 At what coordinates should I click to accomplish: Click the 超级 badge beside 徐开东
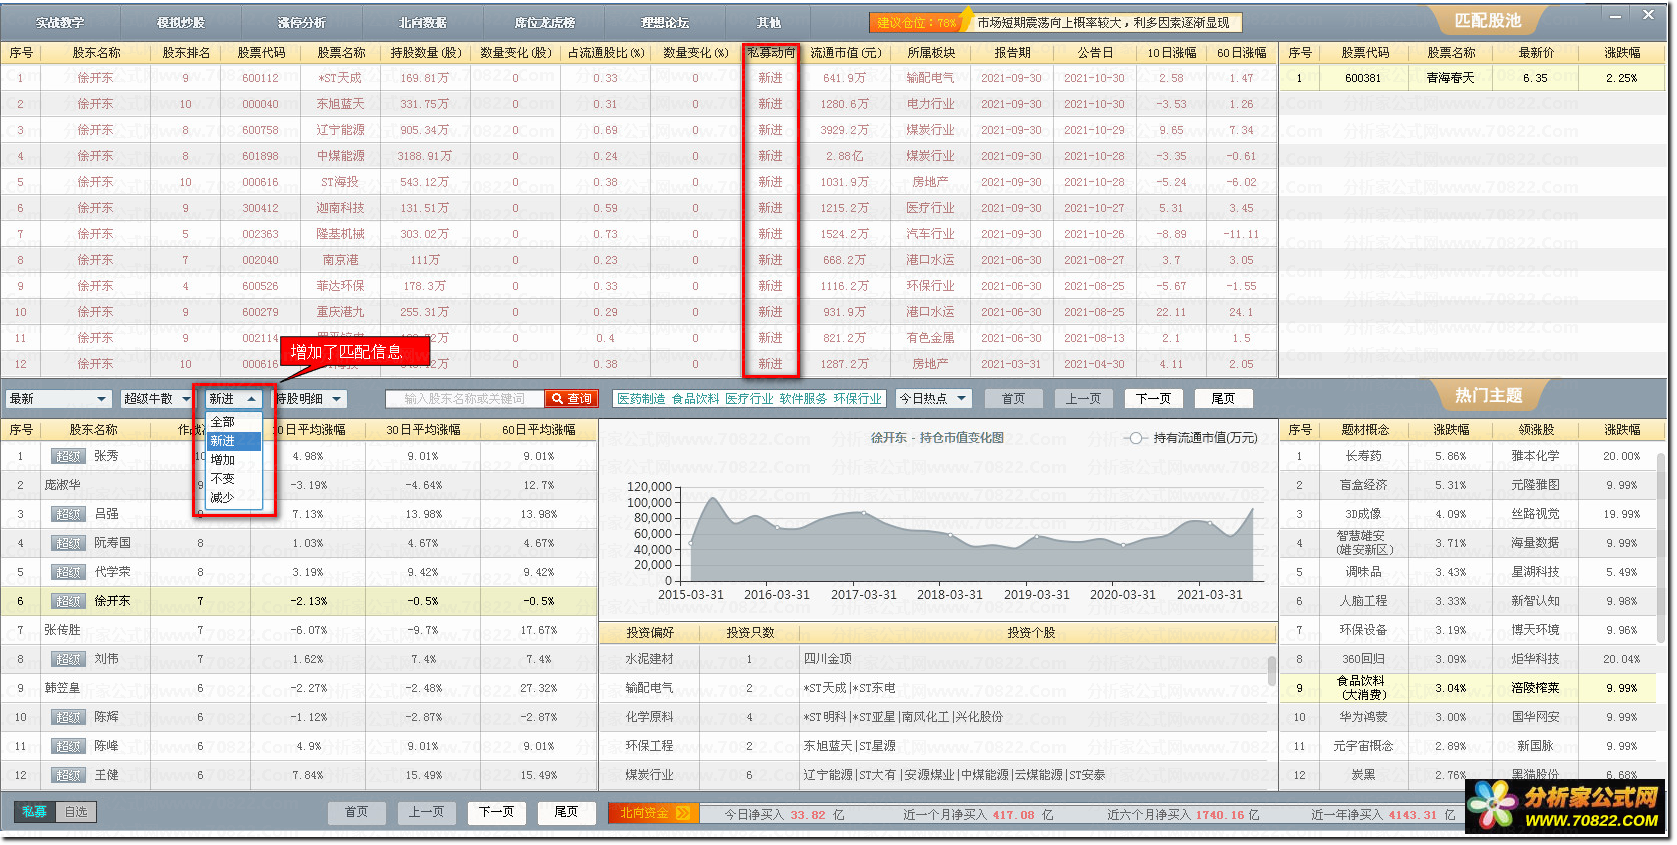pos(68,601)
